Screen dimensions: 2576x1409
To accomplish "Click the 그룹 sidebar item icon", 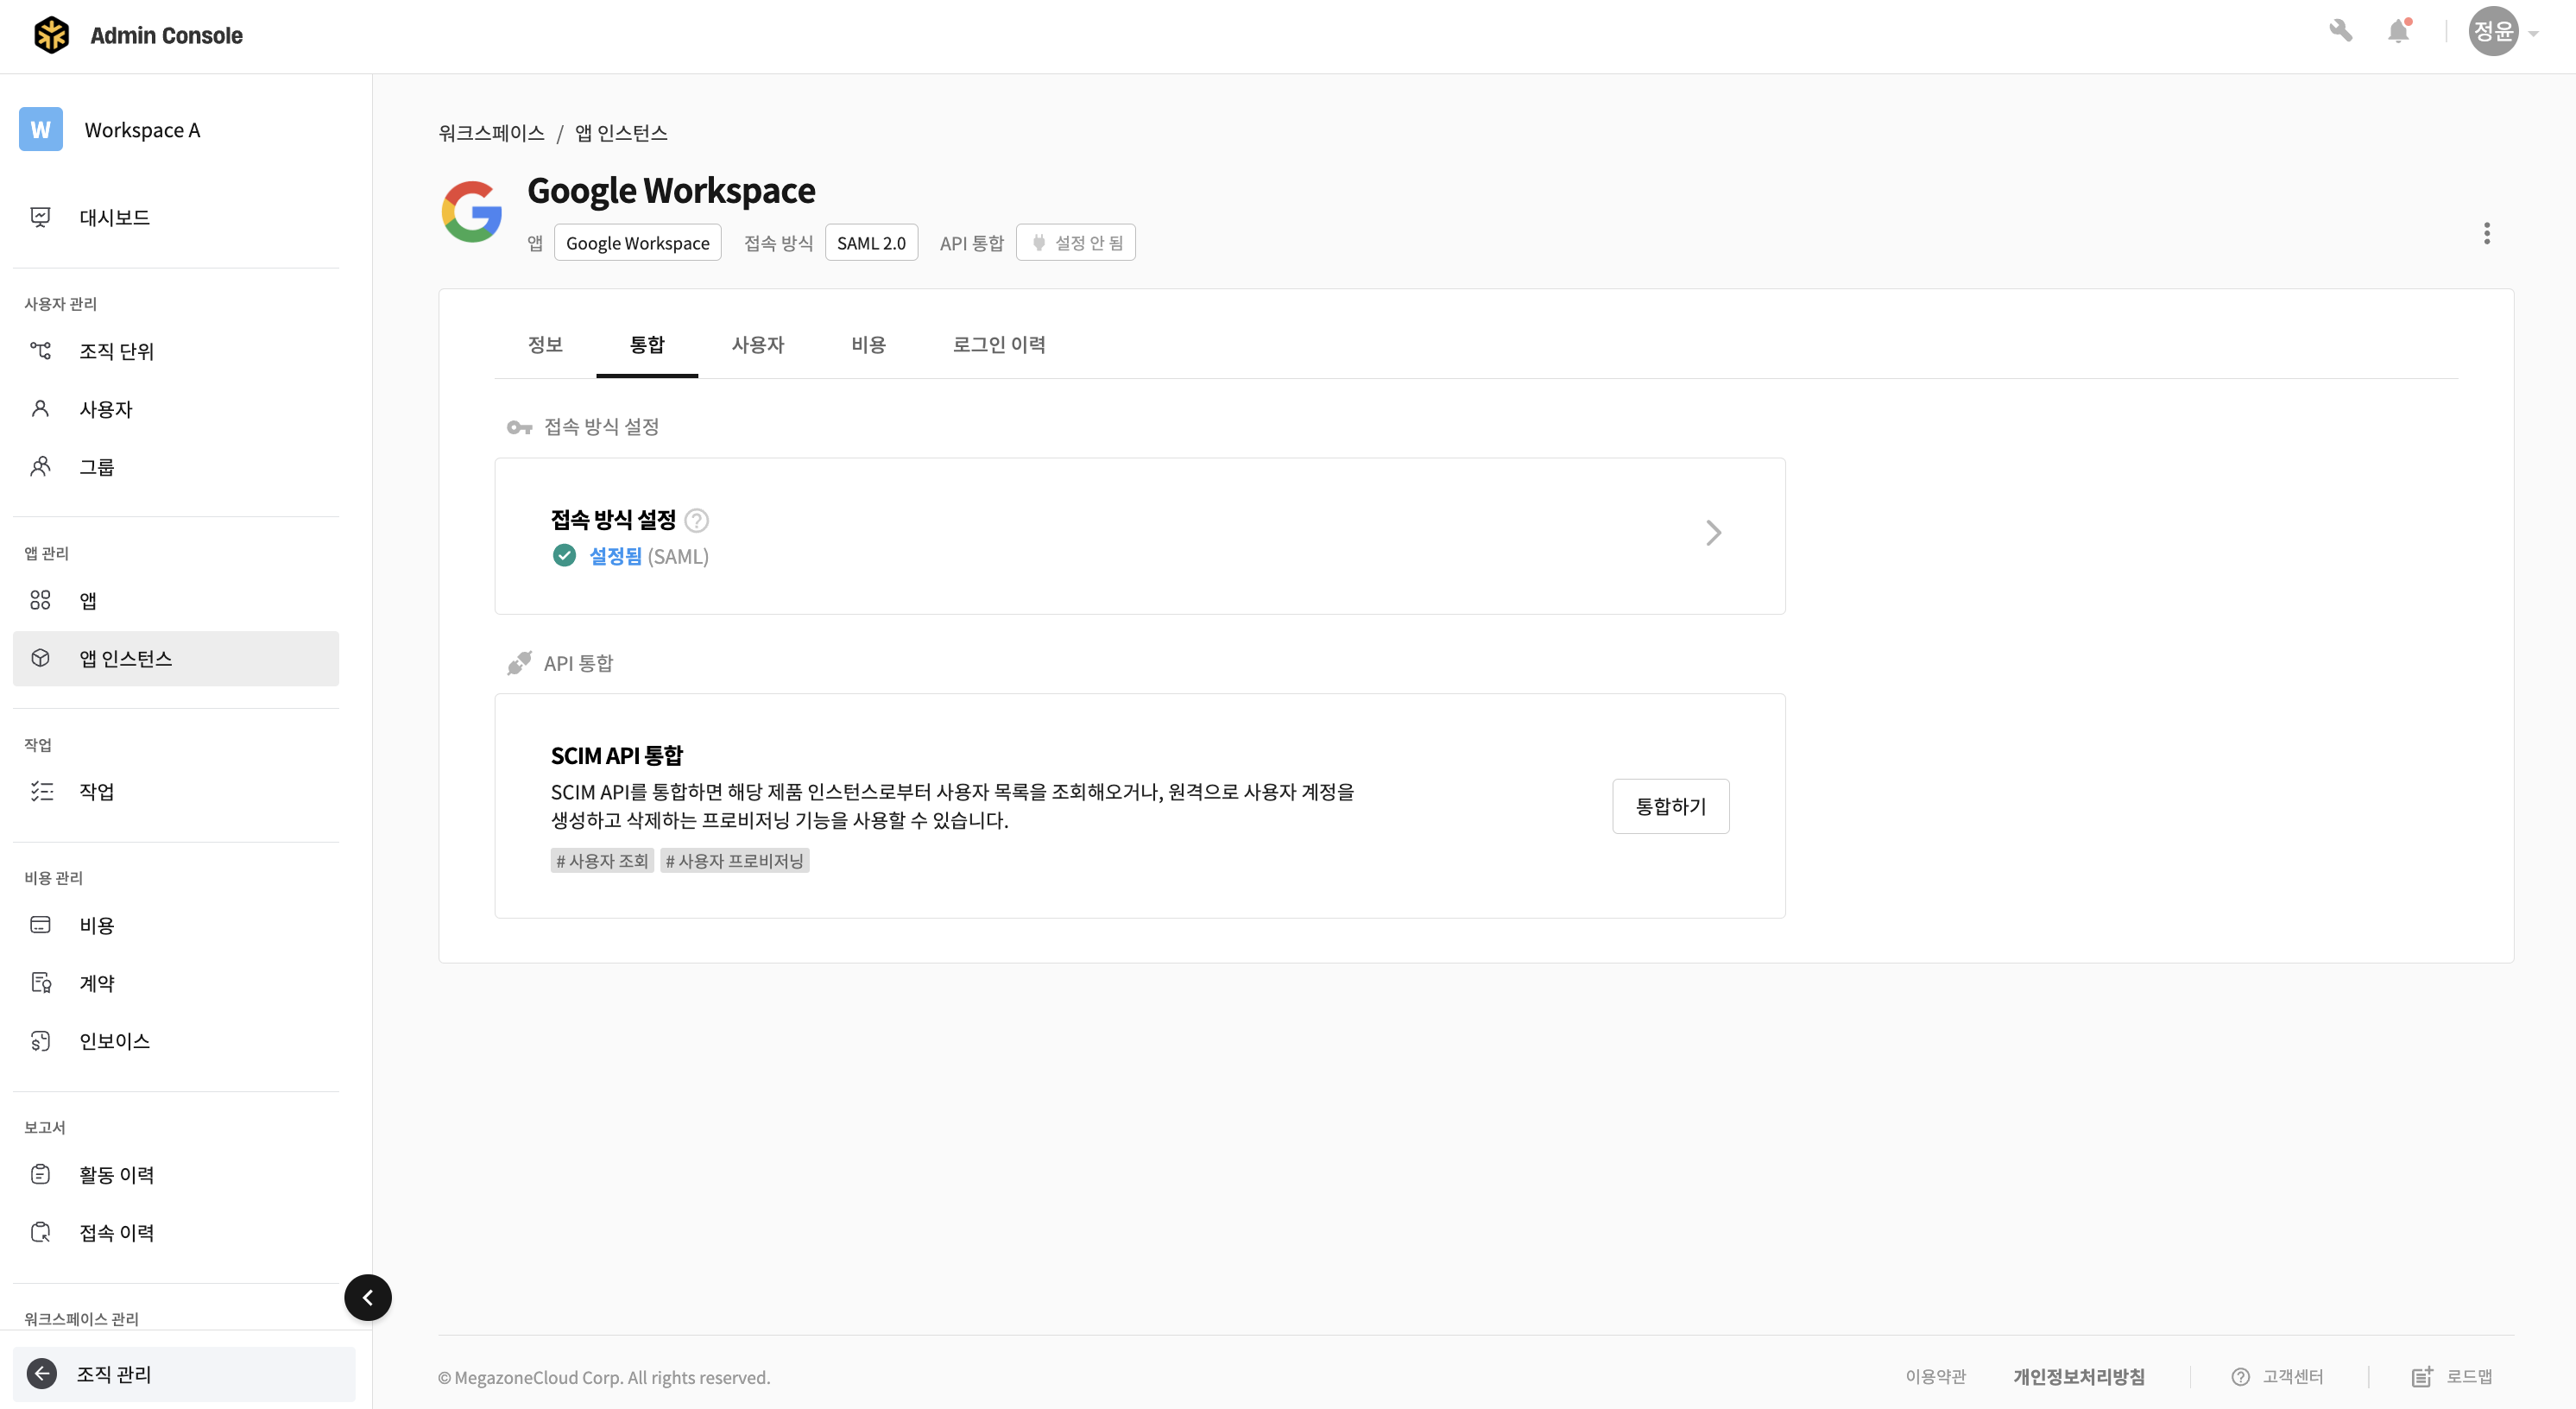I will (x=41, y=467).
